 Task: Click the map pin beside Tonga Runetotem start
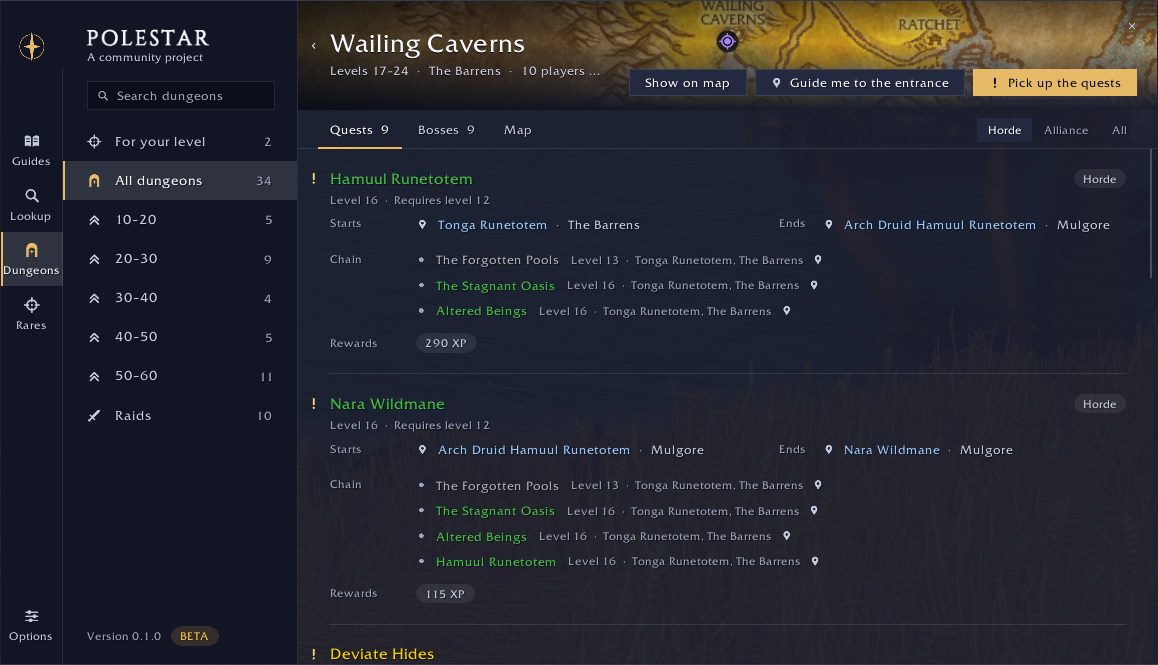pyautogui.click(x=422, y=225)
